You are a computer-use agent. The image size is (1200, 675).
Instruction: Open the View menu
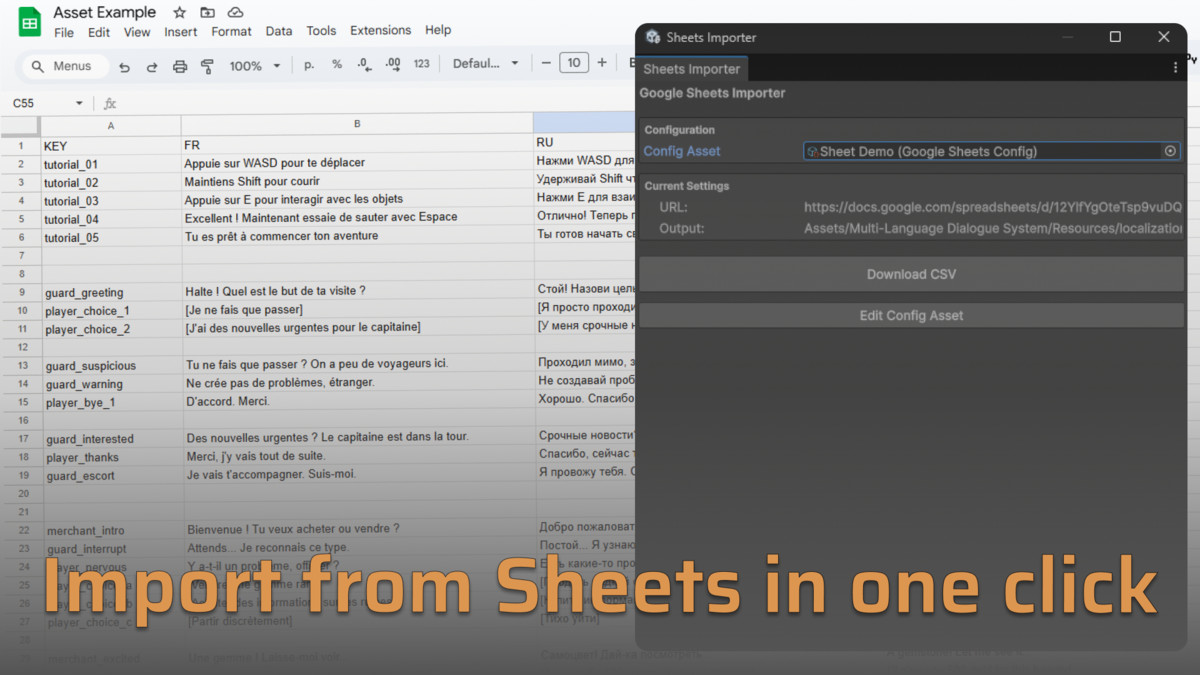(x=137, y=32)
